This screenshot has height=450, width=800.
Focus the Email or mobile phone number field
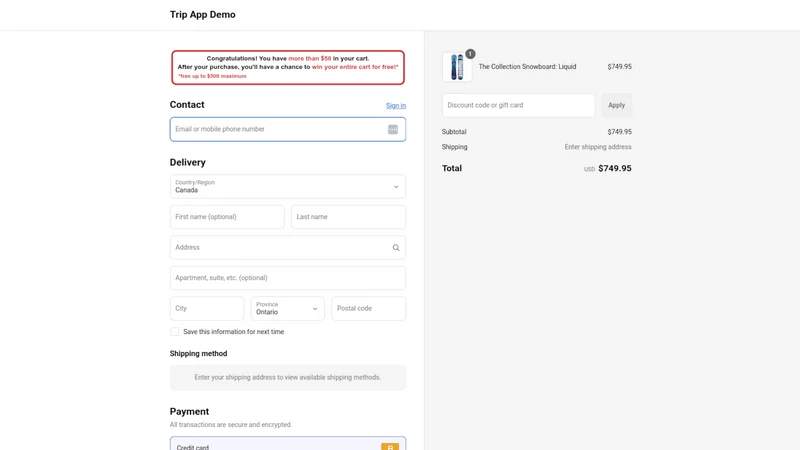288,130
